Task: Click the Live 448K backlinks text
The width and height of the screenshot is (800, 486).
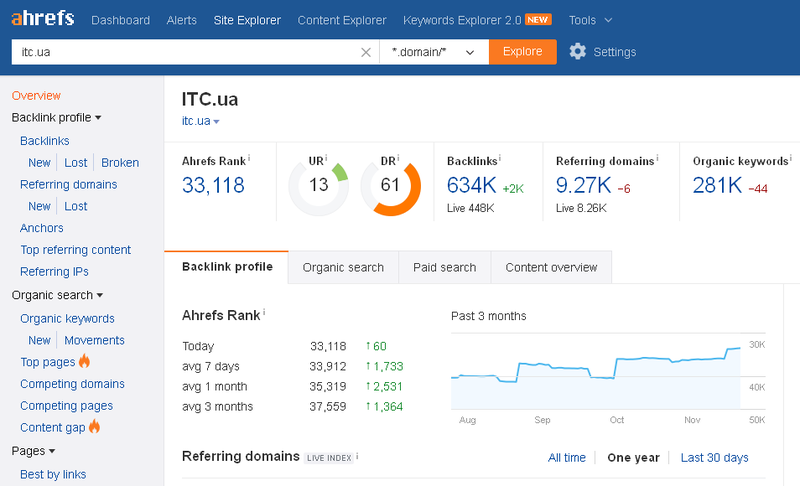Action: tap(470, 208)
